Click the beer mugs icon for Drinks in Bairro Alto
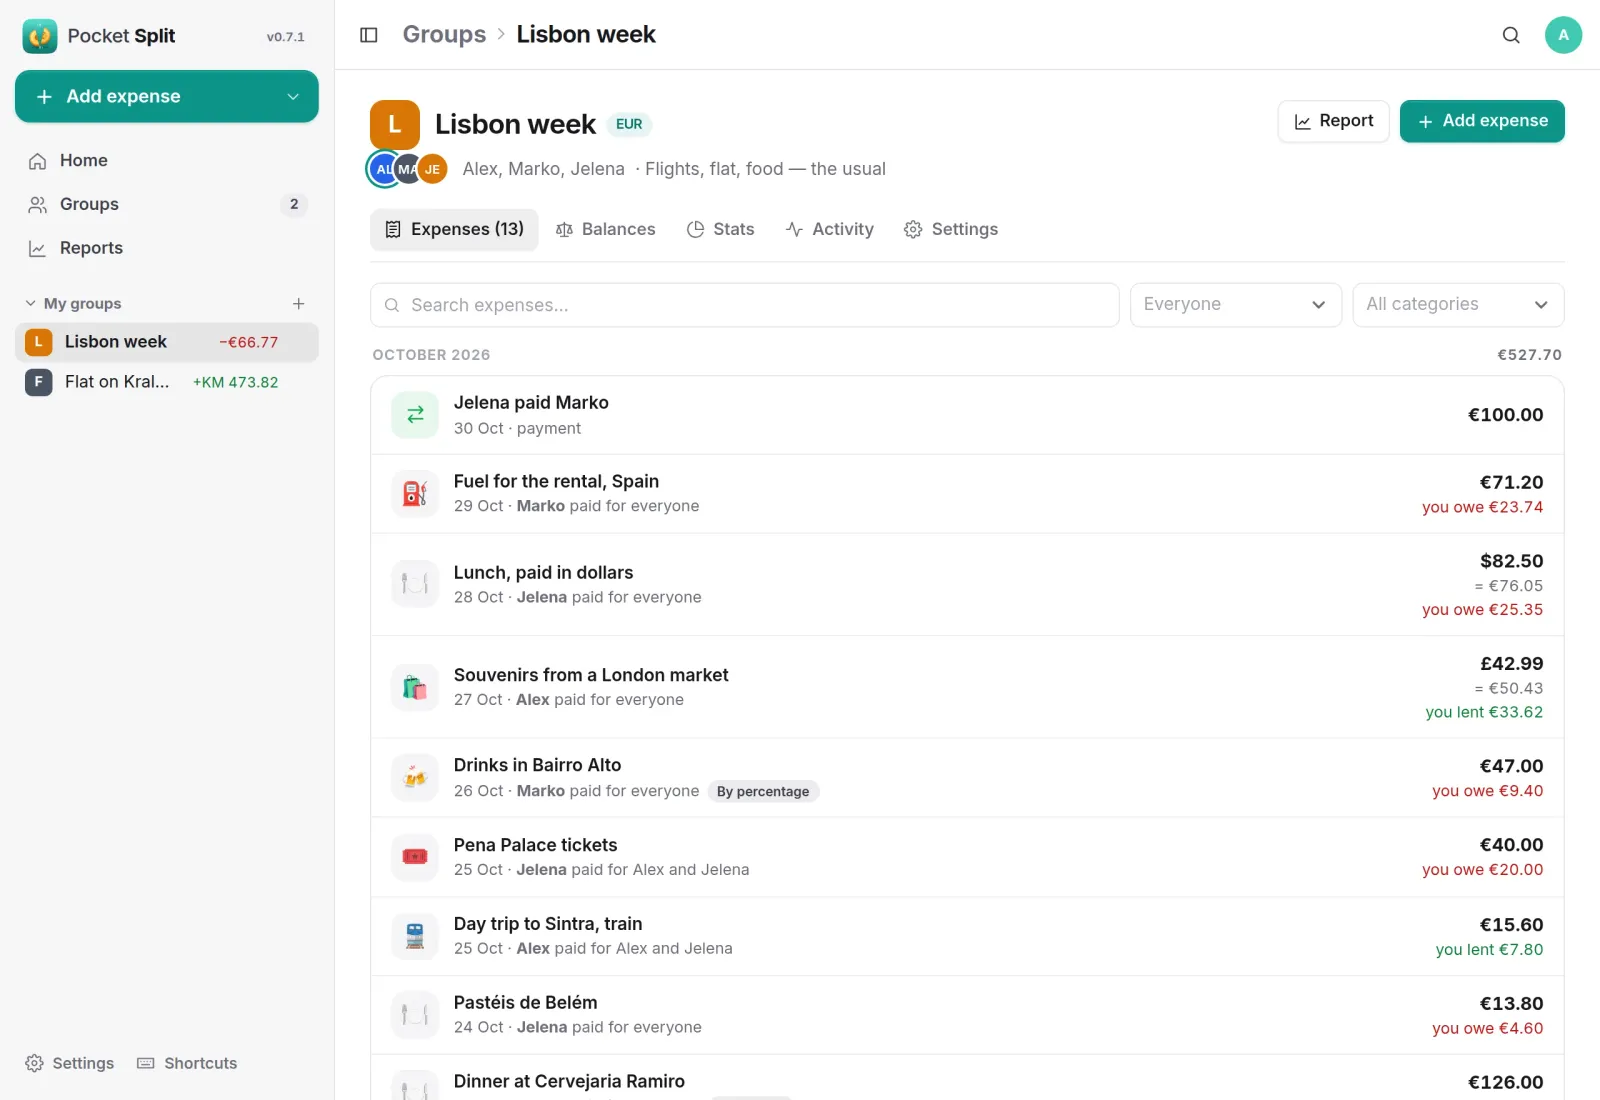 point(415,778)
